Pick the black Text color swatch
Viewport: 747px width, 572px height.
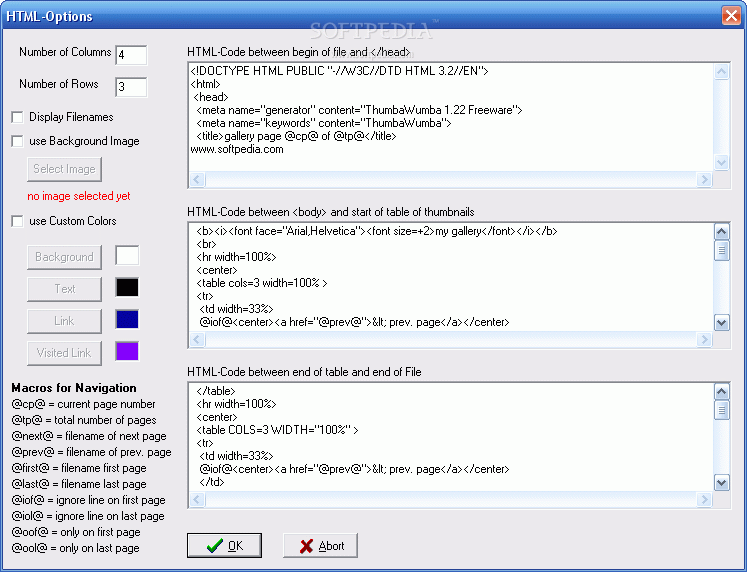pos(127,288)
